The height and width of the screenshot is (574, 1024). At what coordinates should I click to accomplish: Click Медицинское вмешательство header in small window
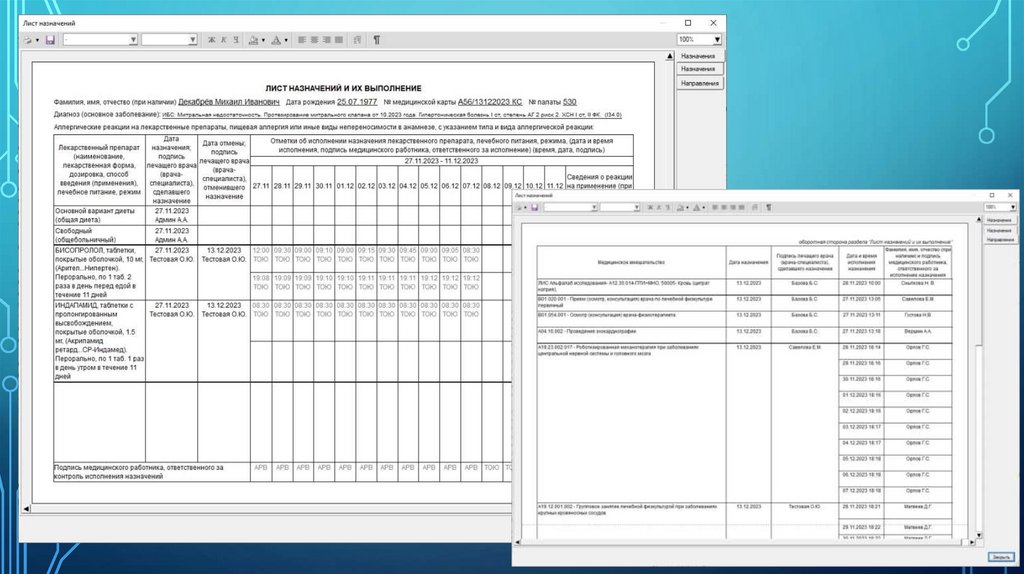631,263
